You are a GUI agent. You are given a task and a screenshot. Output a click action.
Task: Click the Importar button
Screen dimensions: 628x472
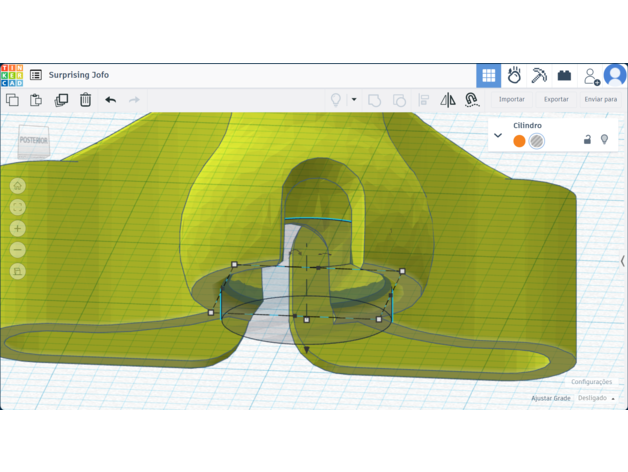(x=512, y=100)
